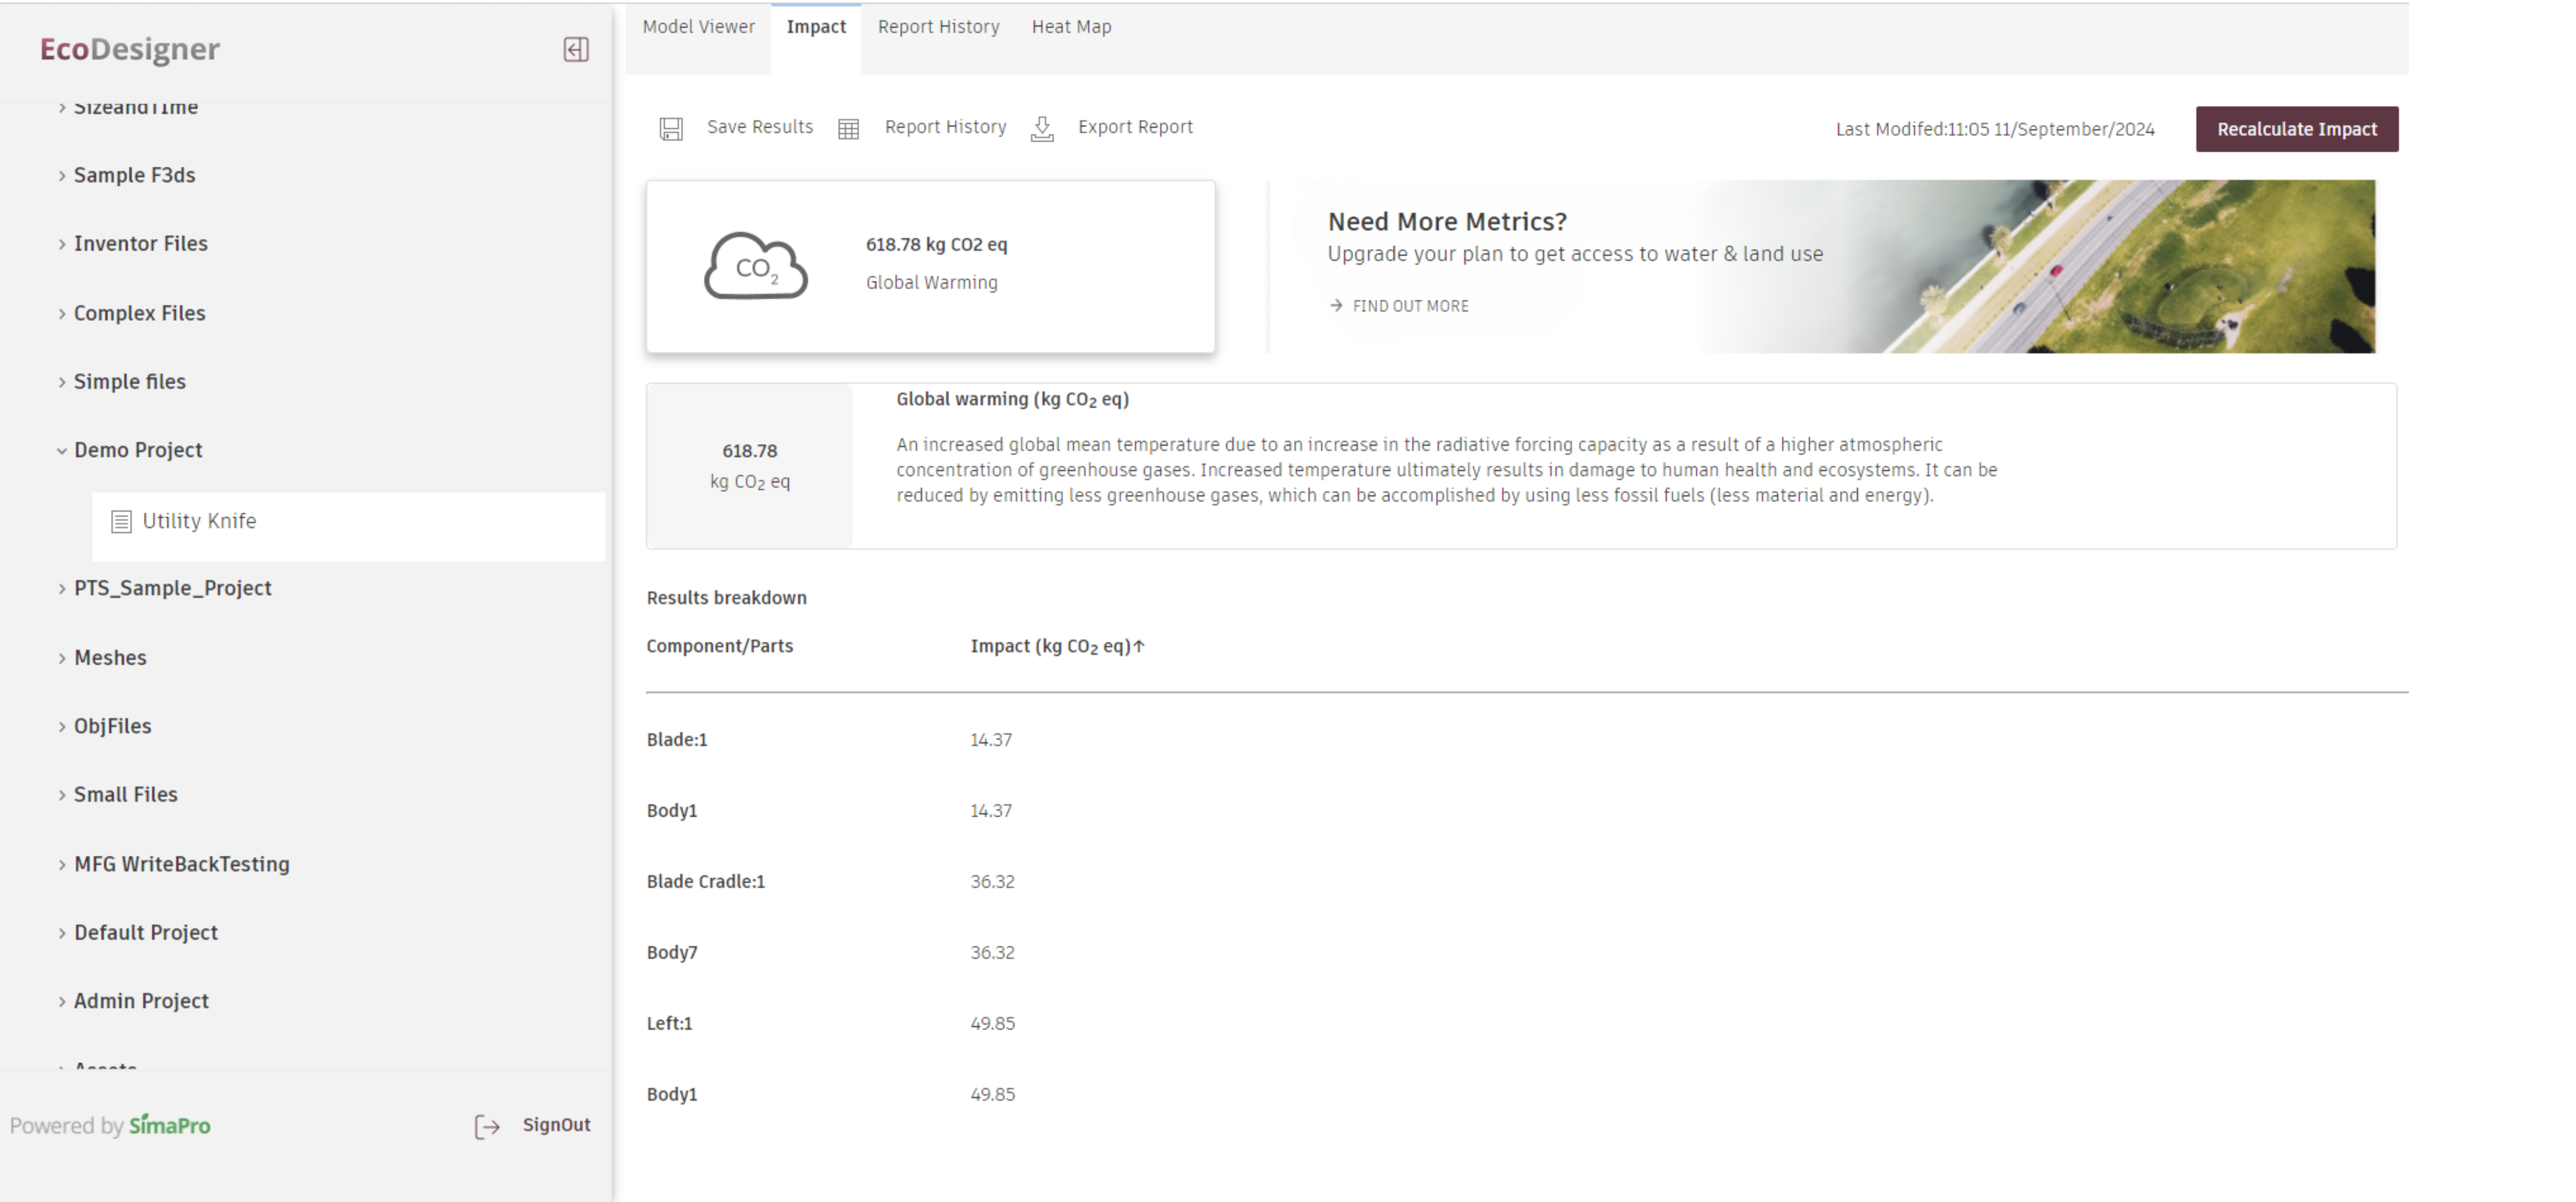This screenshot has height=1202, width=2576.
Task: Toggle sort arrow on Impact column
Action: tap(1139, 647)
